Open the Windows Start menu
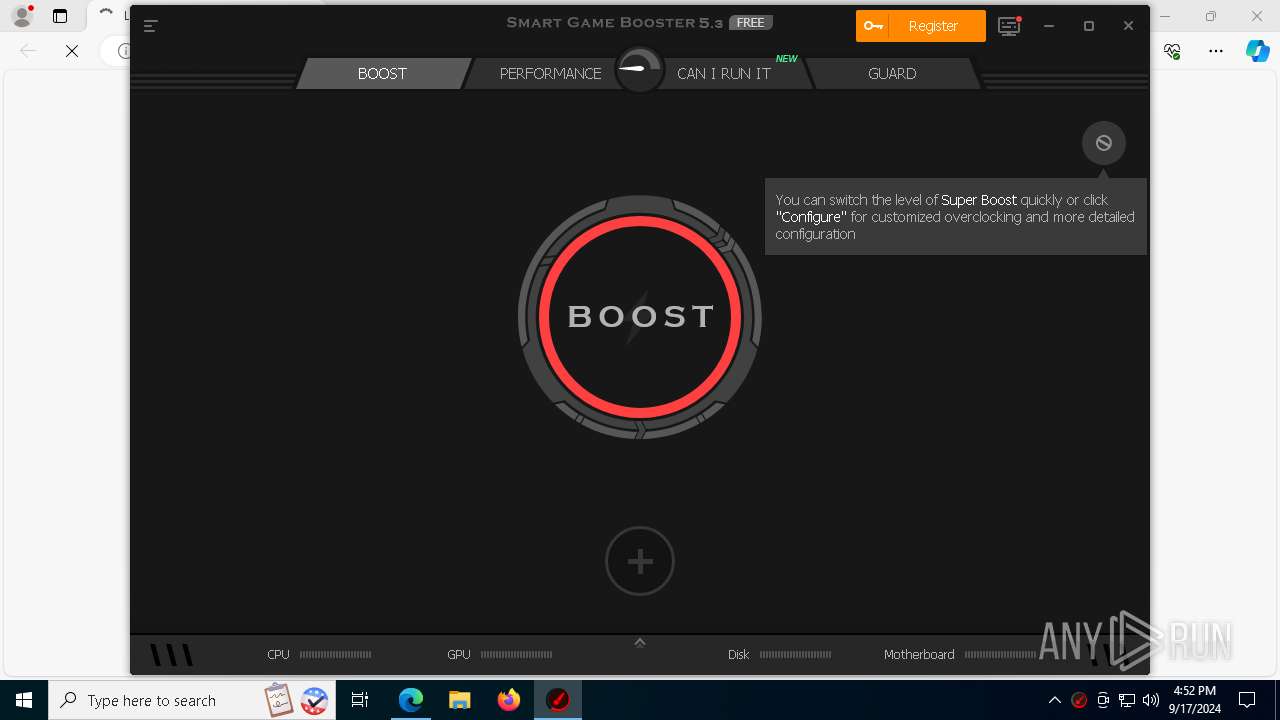This screenshot has height=720, width=1280. pos(24,700)
